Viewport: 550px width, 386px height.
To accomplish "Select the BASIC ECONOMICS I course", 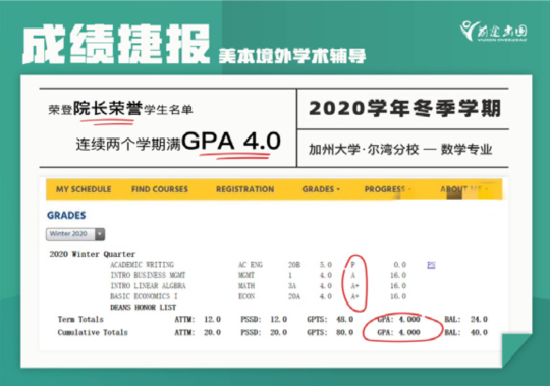I will 144,296.
